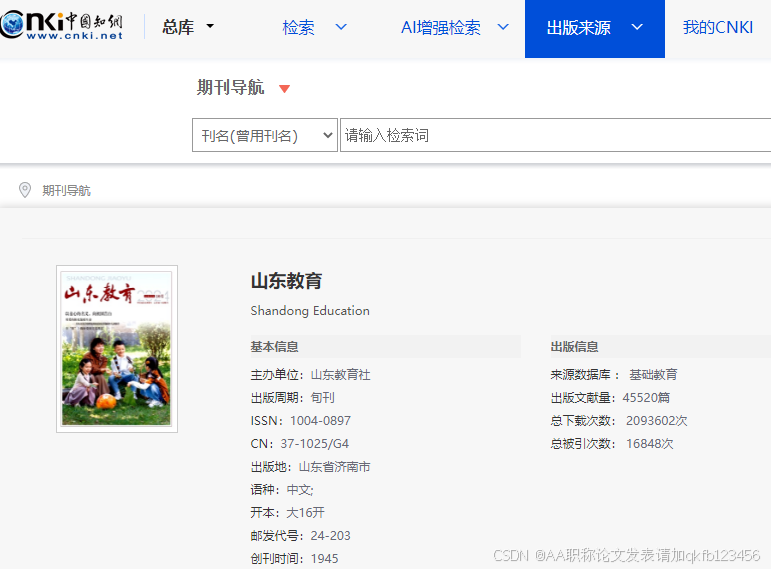The image size is (771, 569).
Task: Expand the AI增强检索 chevron
Action: point(503,27)
